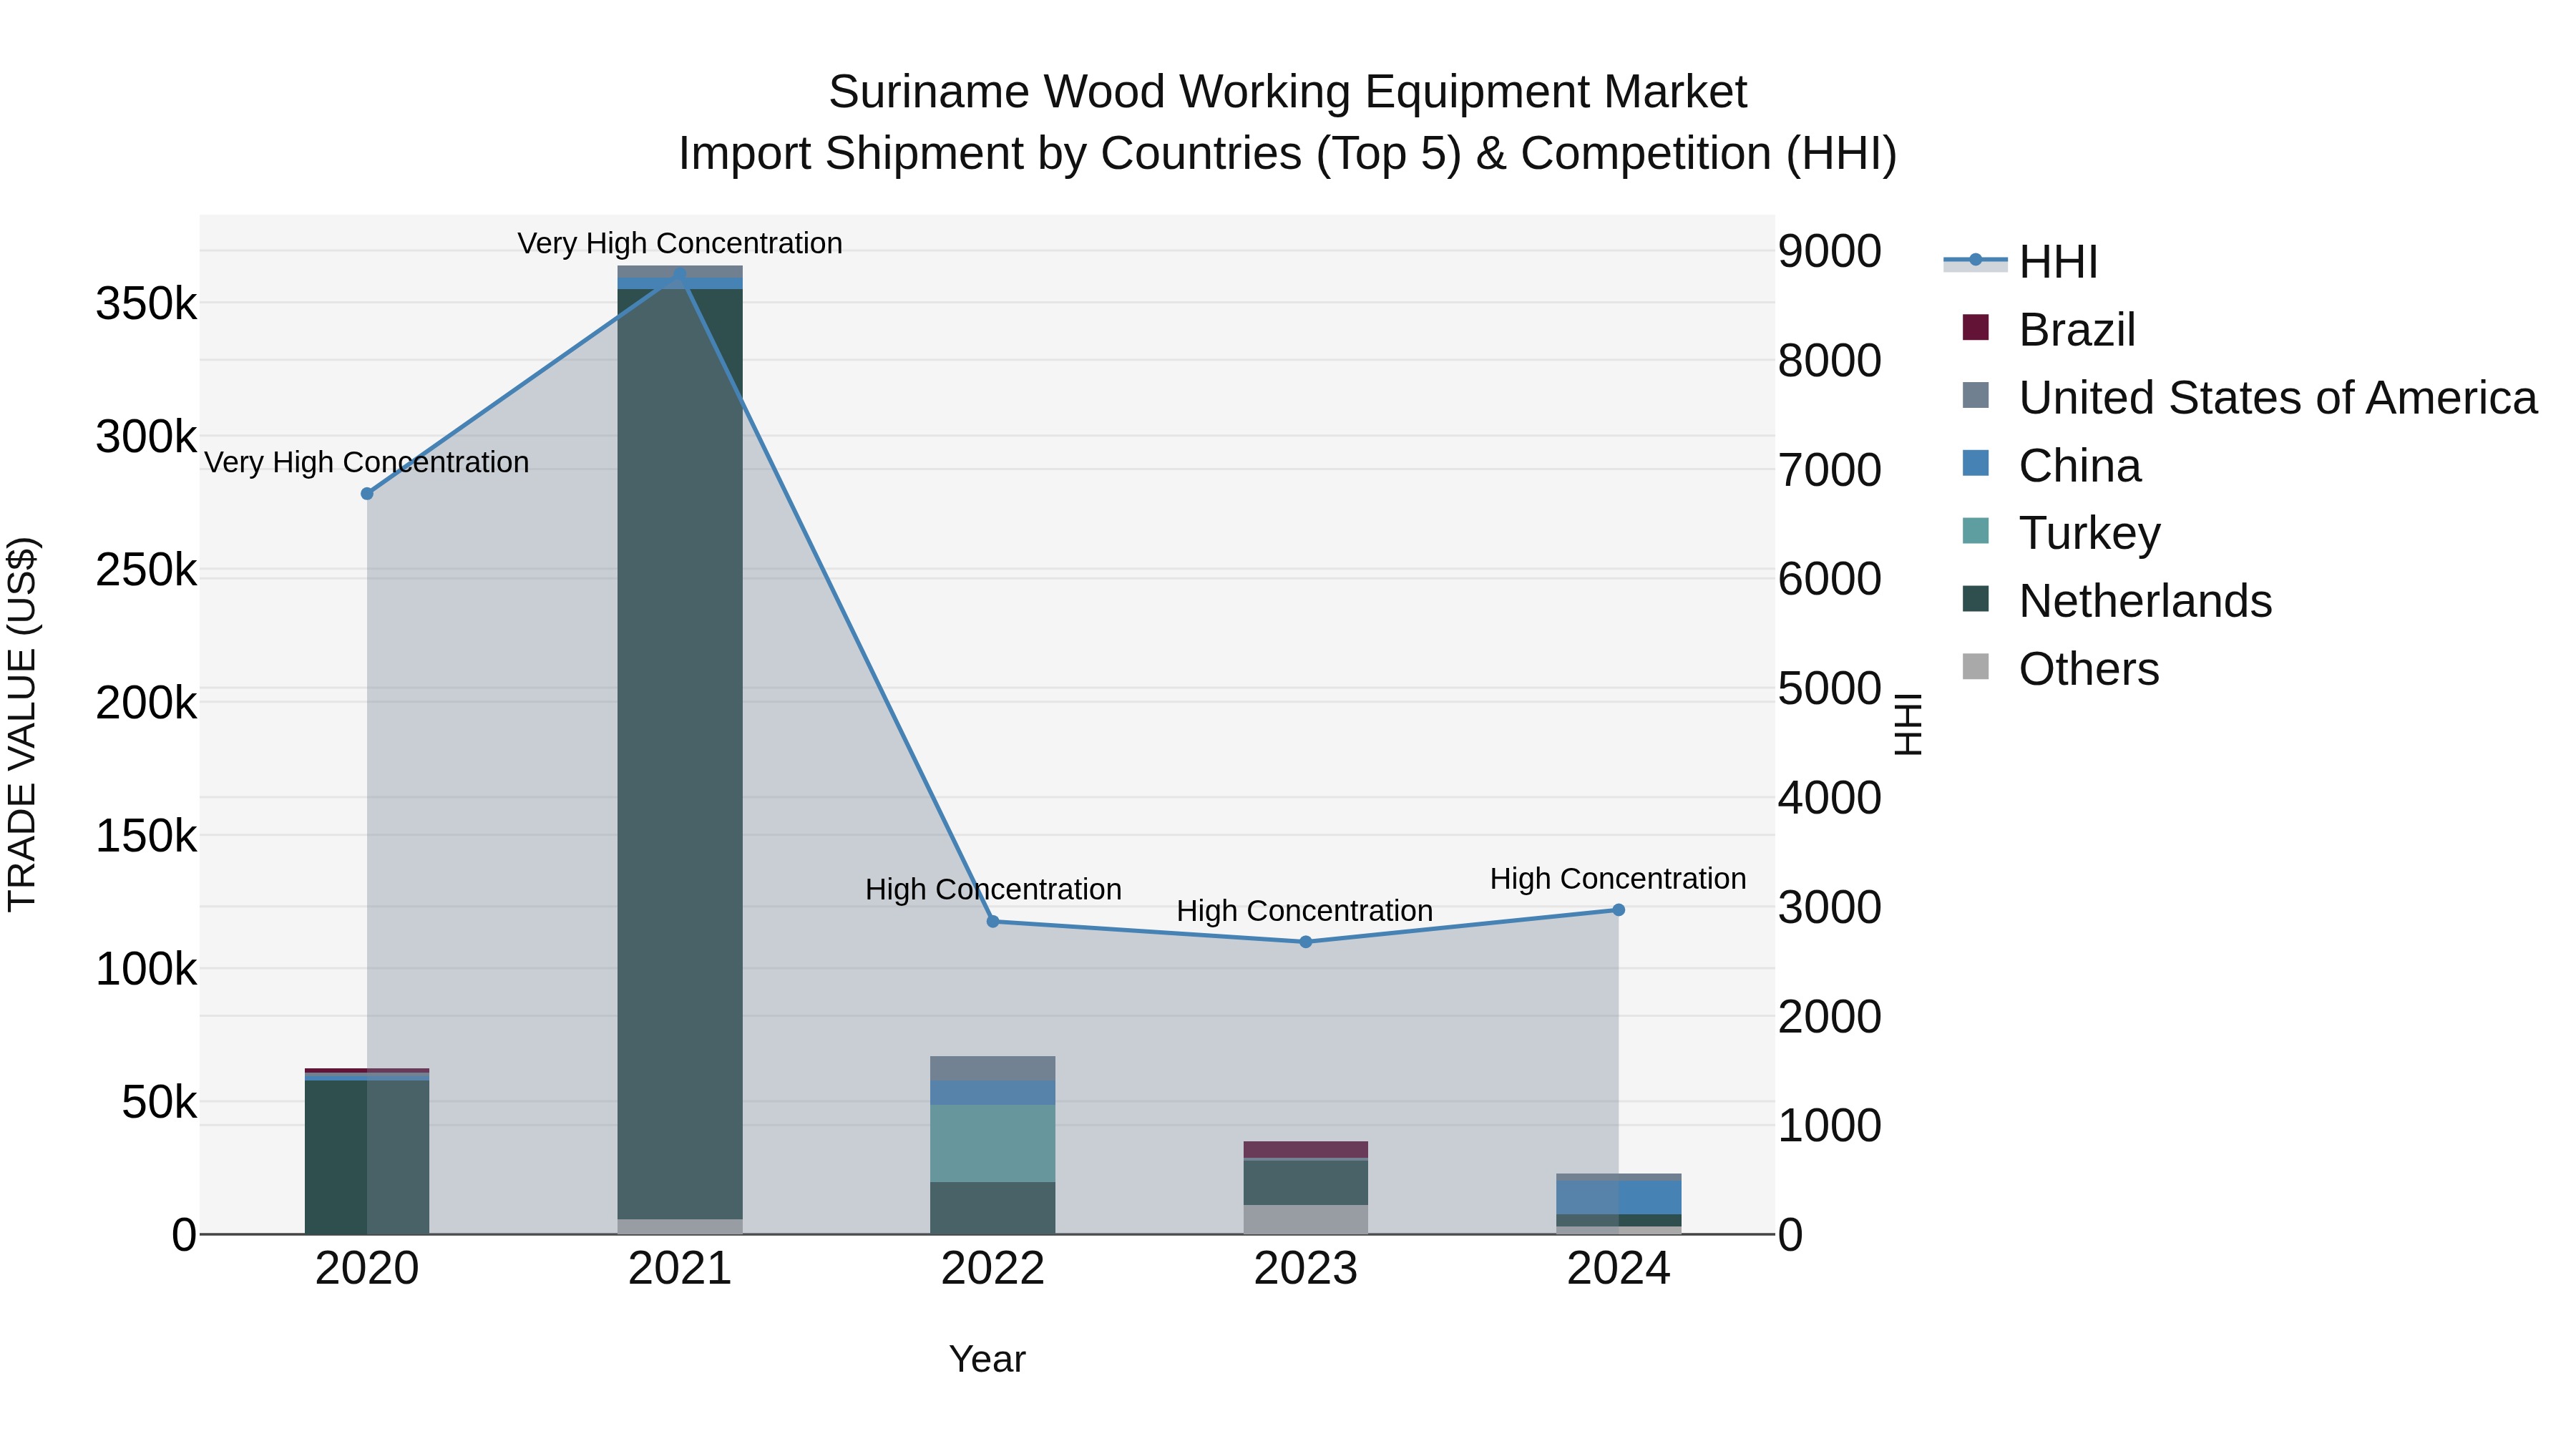Image resolution: width=2576 pixels, height=1449 pixels.
Task: Click the Turkey legend label
Action: coord(2090,533)
